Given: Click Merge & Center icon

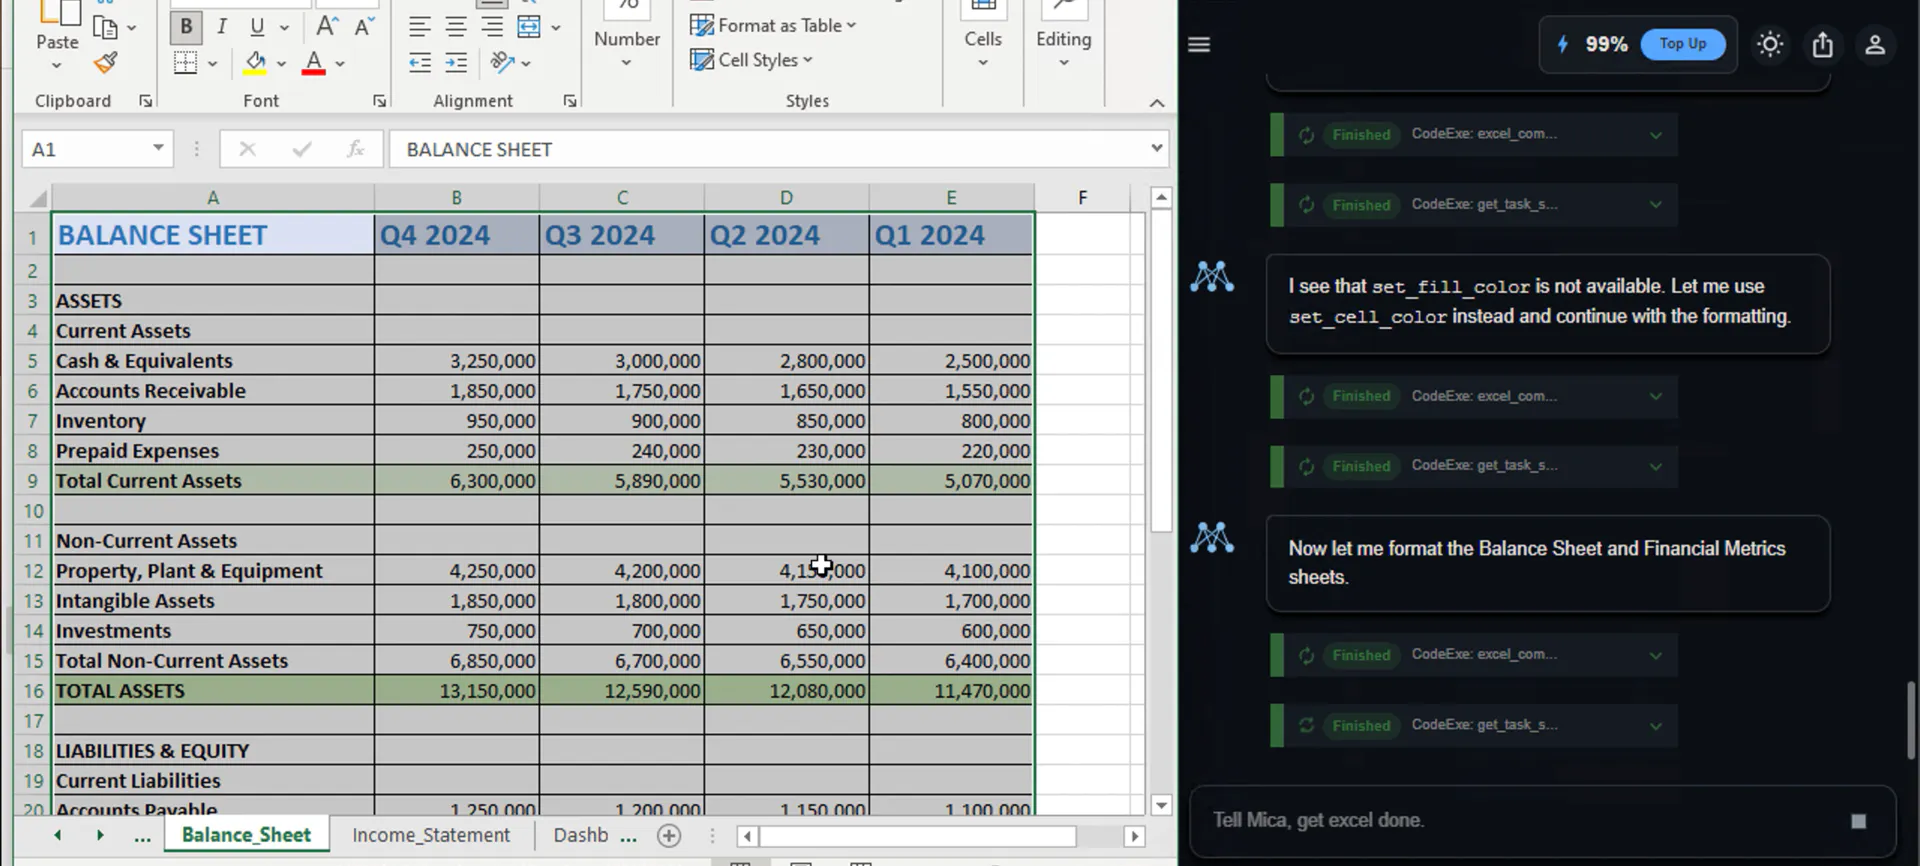Looking at the screenshot, I should [529, 27].
